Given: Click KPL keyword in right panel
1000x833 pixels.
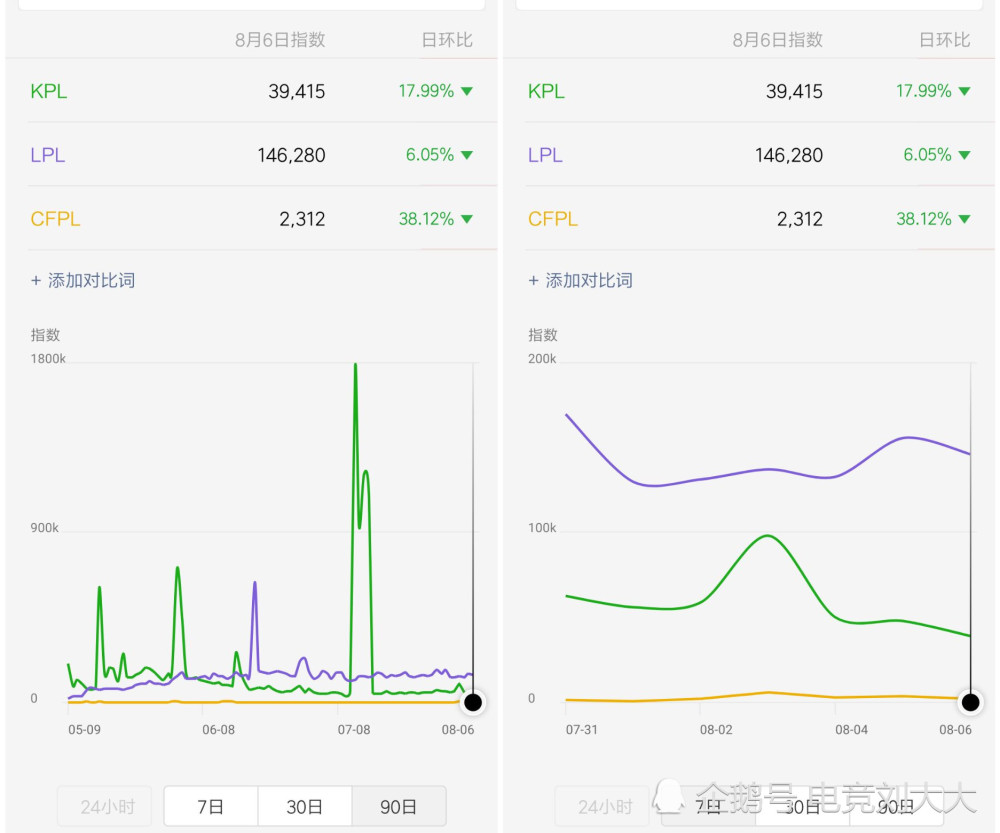Looking at the screenshot, I should coord(546,91).
